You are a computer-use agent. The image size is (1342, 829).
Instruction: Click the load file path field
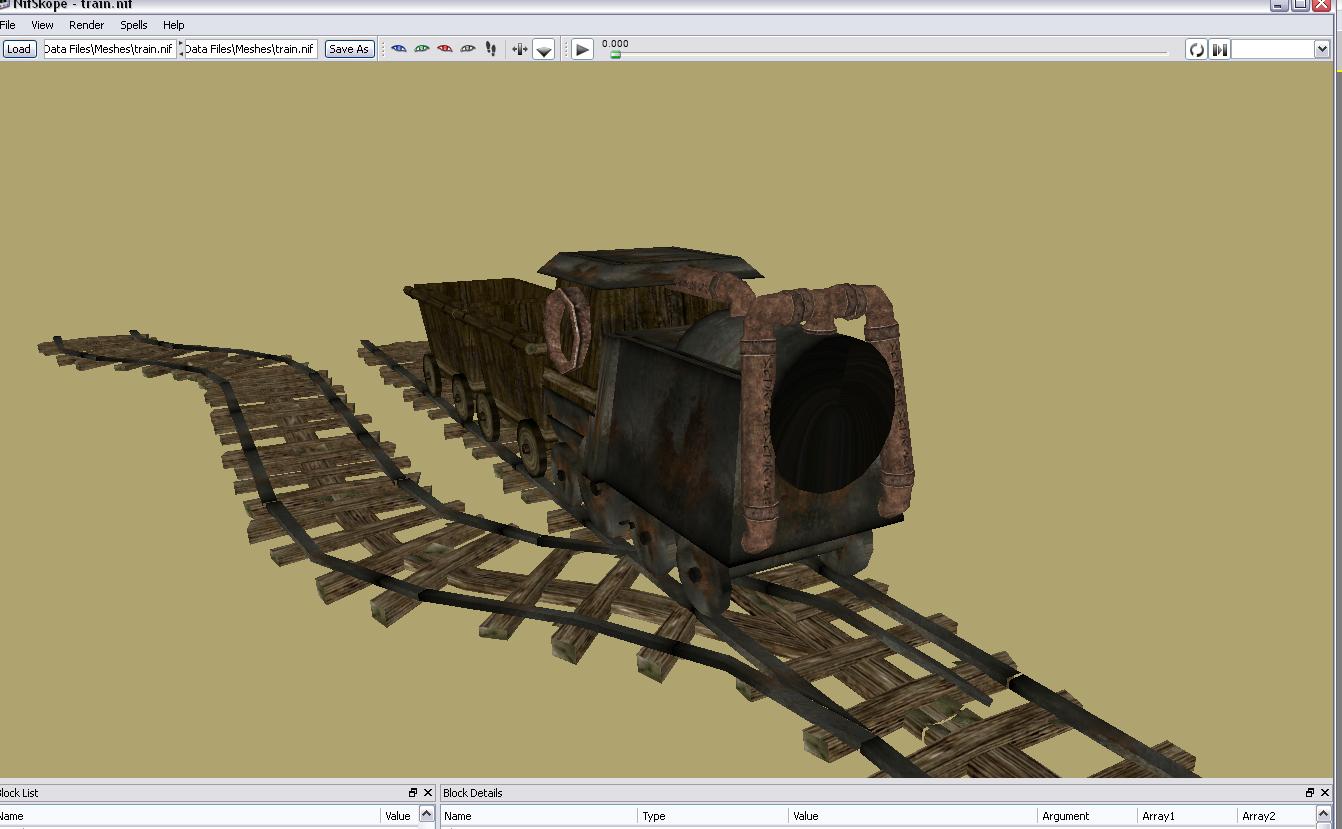coord(109,49)
